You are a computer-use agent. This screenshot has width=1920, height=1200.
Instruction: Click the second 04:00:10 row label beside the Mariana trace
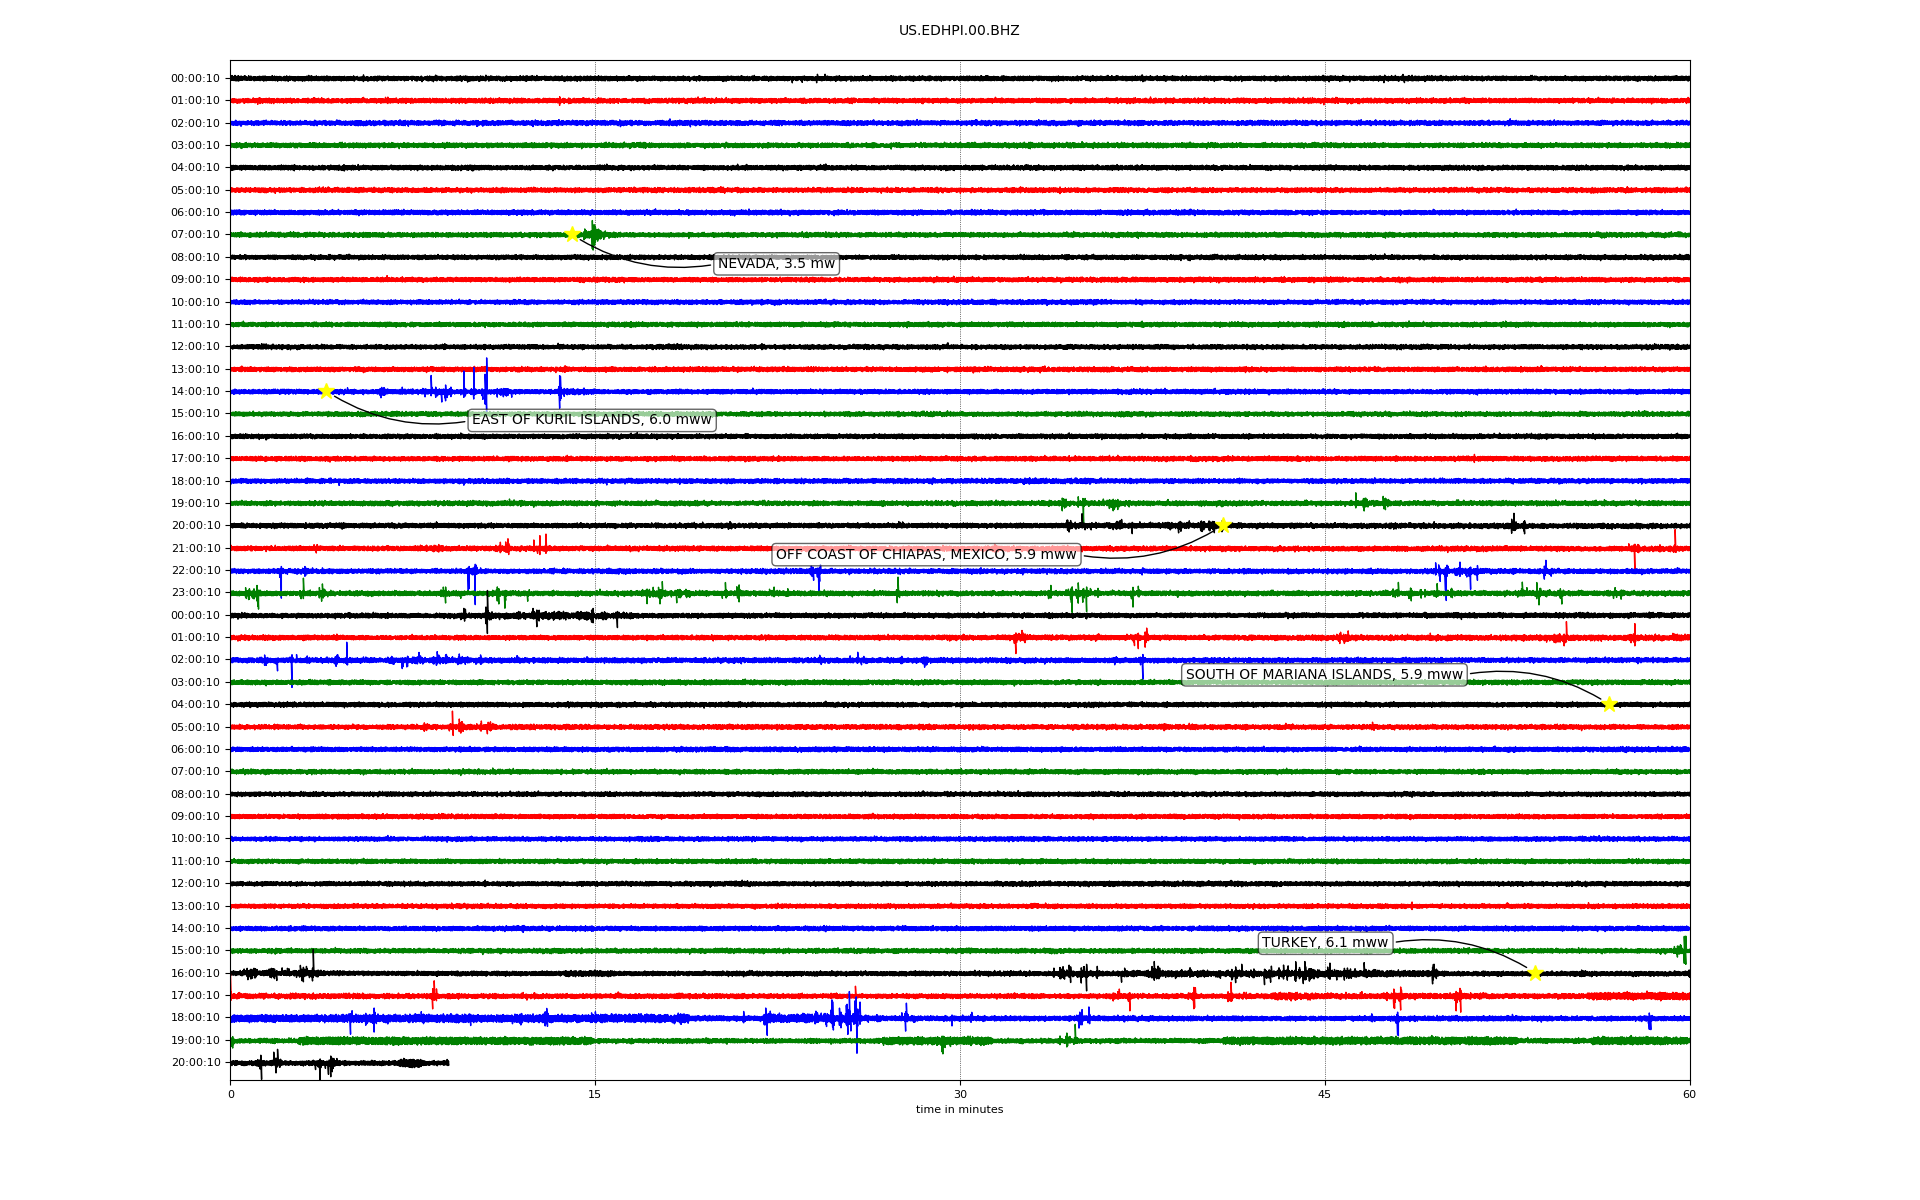[x=195, y=705]
